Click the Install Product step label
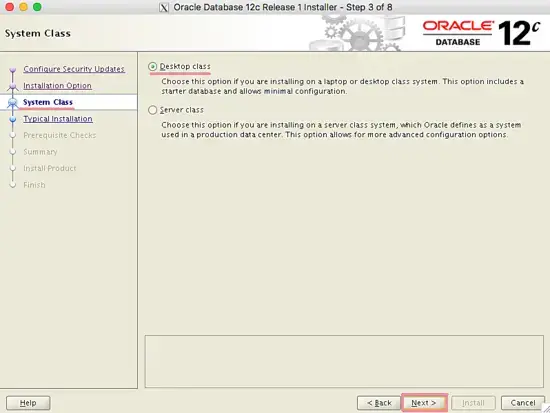550x413 pixels. tap(50, 168)
